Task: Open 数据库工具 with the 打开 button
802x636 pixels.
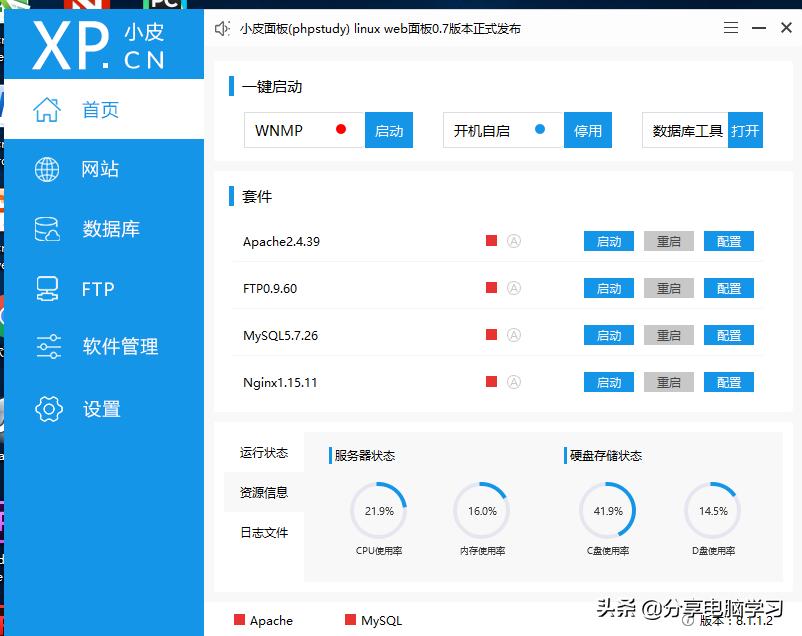Action: click(746, 130)
